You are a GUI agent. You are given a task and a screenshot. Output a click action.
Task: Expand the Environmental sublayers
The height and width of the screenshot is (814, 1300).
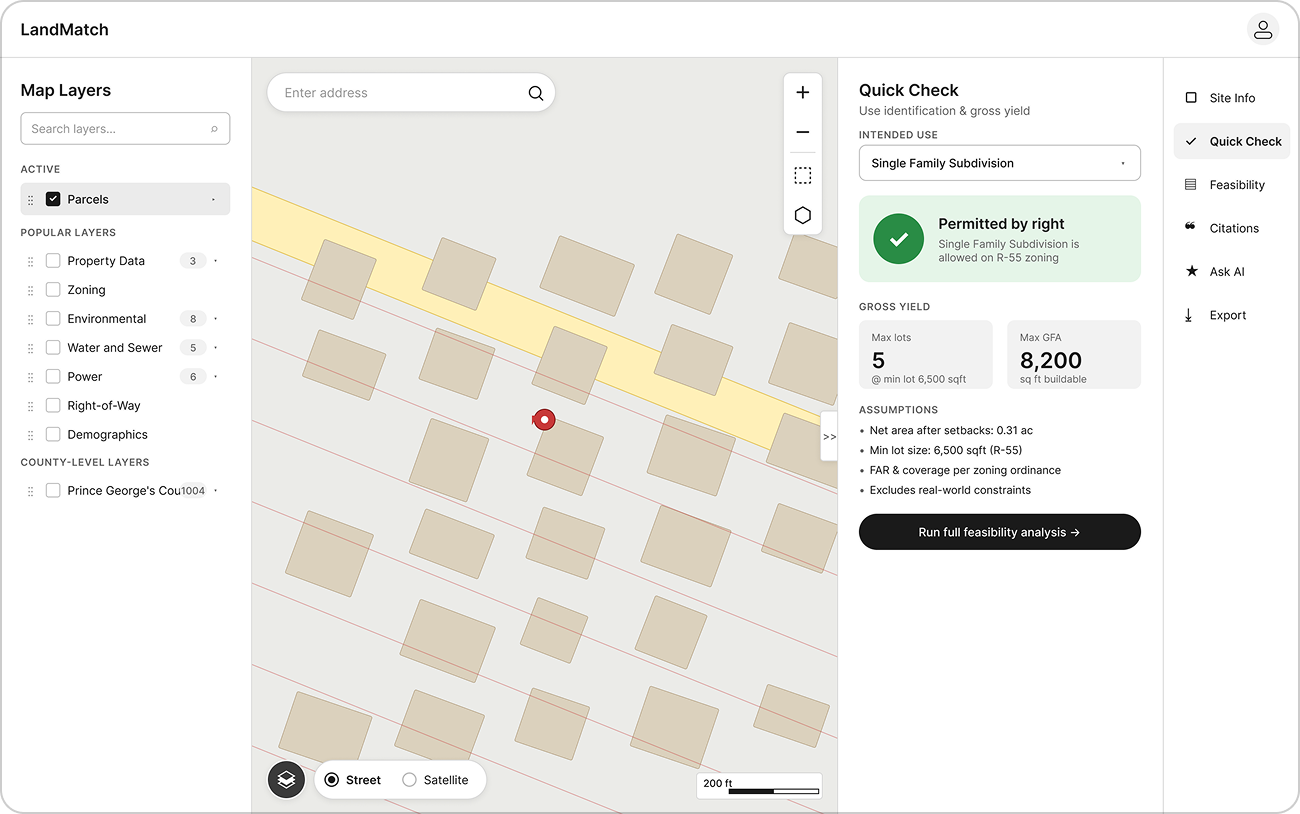point(216,319)
